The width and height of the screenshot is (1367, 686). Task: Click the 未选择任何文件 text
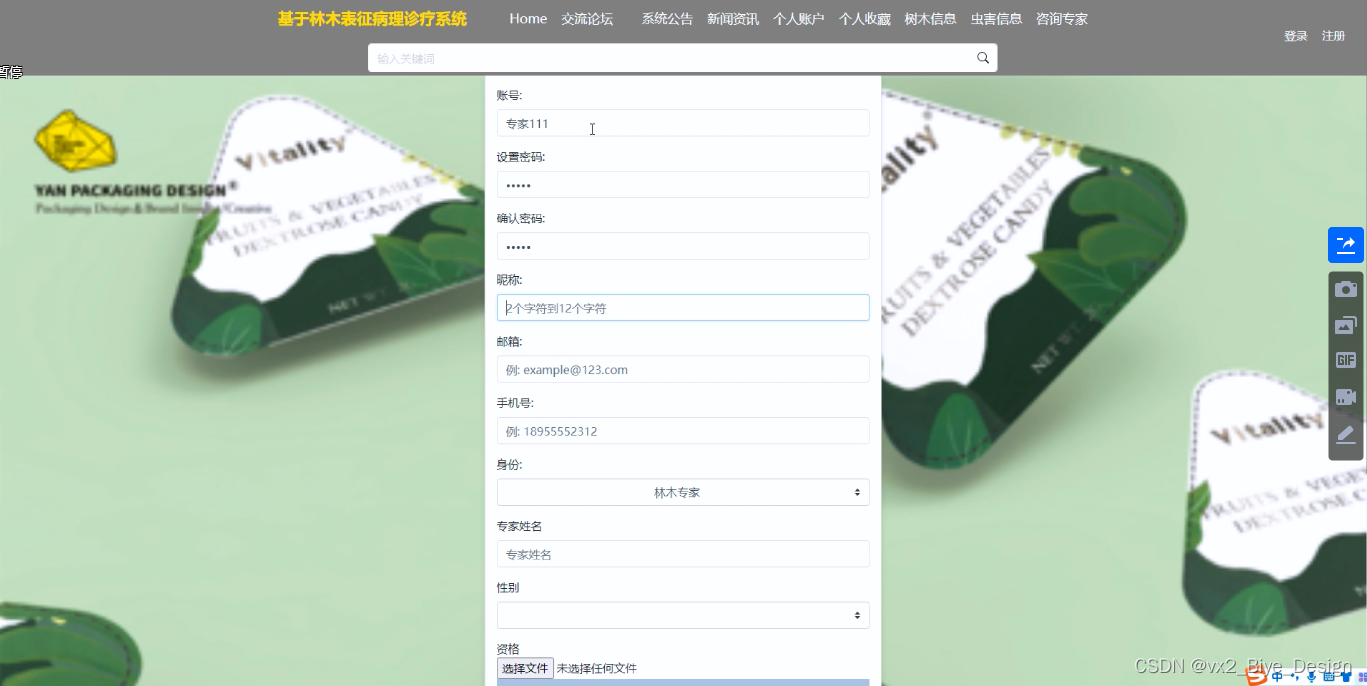click(597, 668)
